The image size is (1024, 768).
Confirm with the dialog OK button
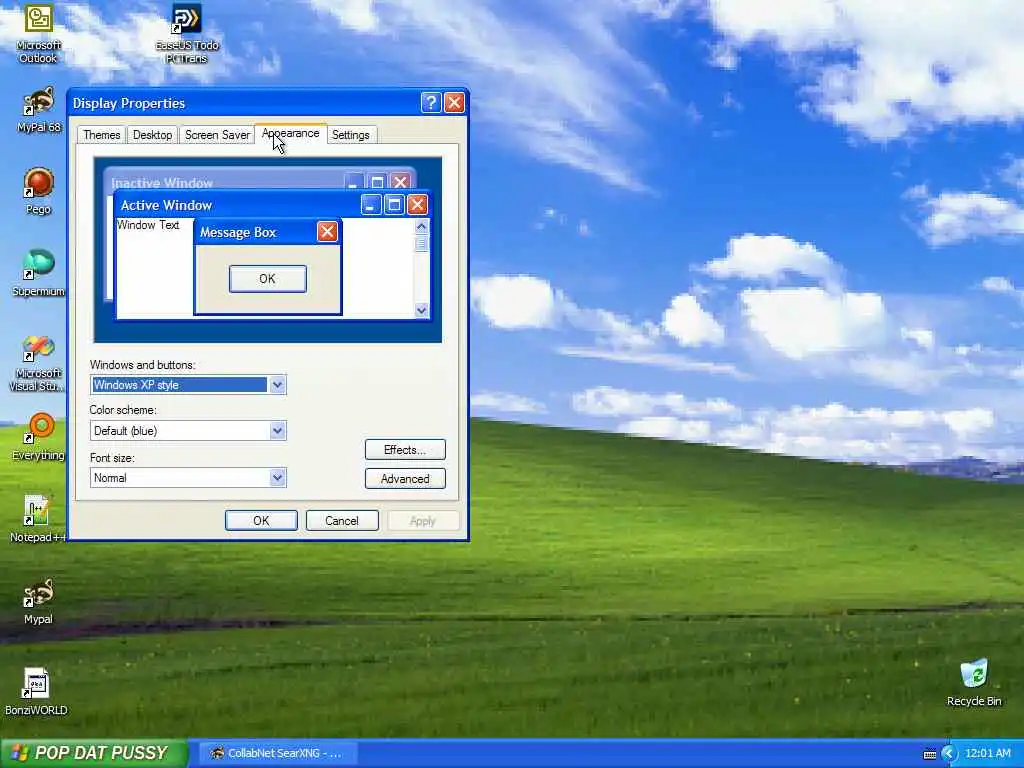261,520
